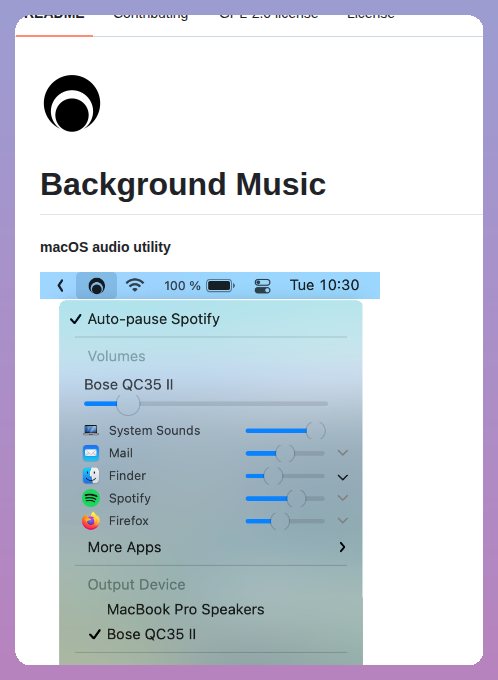Expand the Firefox row chevron

point(343,520)
